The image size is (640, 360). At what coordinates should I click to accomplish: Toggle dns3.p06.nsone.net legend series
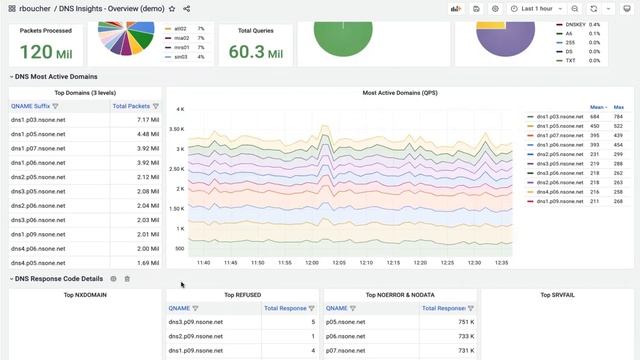coord(560,173)
